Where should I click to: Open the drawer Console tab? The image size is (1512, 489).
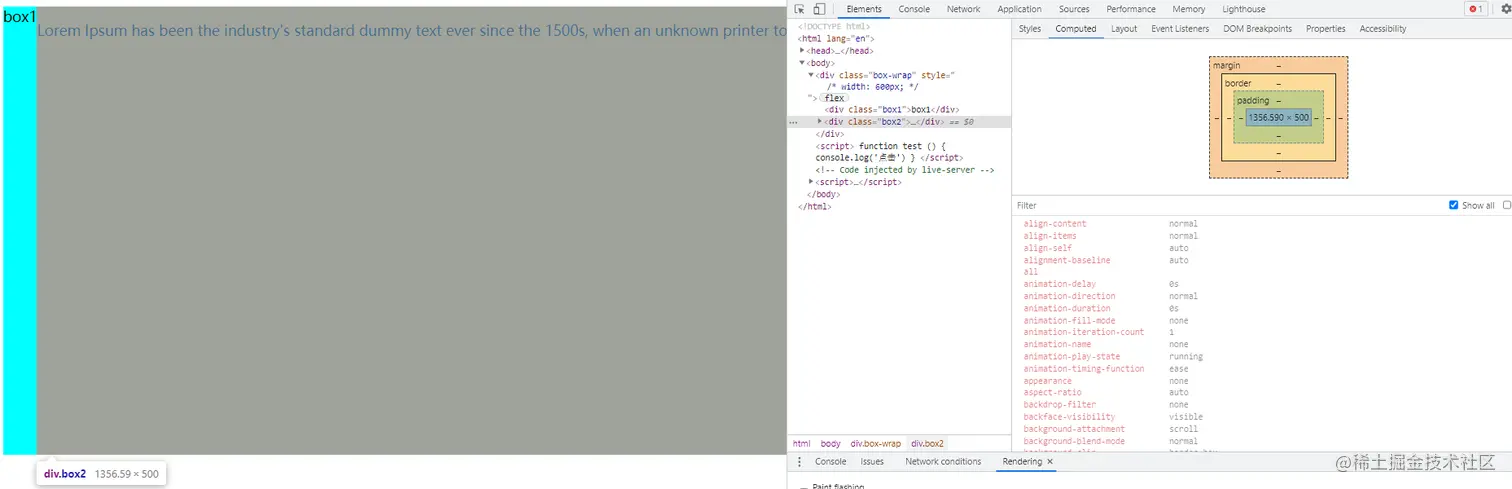point(830,462)
